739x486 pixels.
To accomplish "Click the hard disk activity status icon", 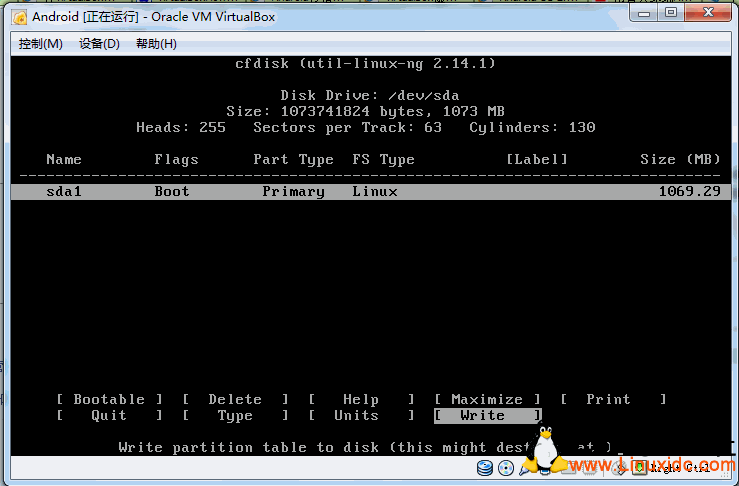I will click(486, 467).
